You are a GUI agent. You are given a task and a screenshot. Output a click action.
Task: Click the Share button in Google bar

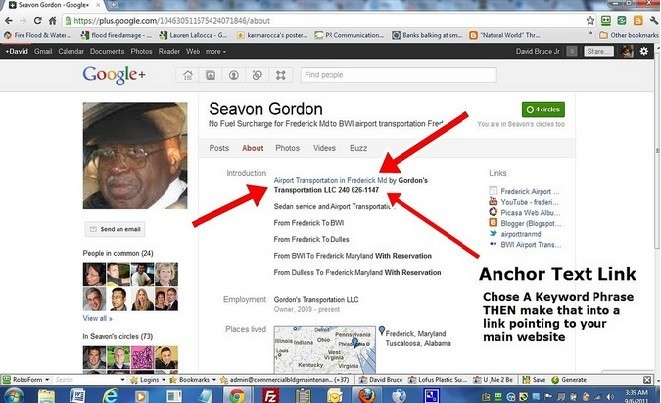pyautogui.click(x=599, y=51)
